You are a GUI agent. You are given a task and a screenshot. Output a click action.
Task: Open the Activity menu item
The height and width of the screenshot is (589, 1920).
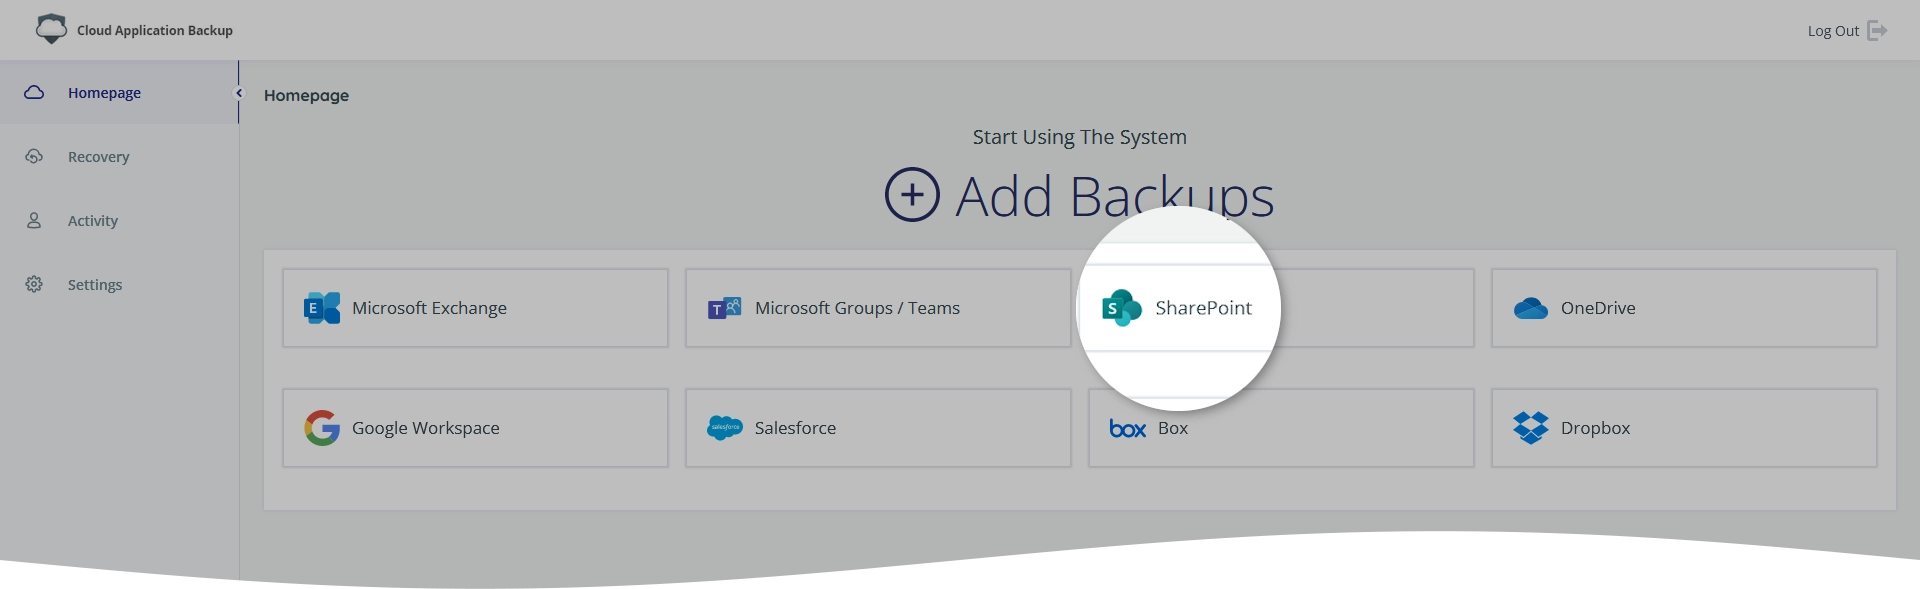[119, 220]
